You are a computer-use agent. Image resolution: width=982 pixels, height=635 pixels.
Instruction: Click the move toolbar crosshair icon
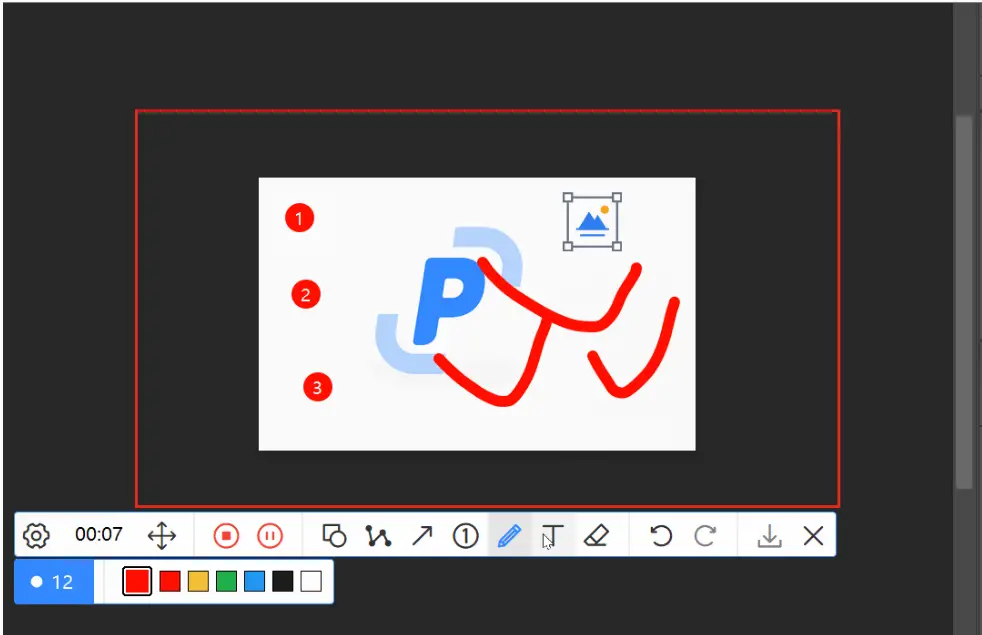[162, 535]
